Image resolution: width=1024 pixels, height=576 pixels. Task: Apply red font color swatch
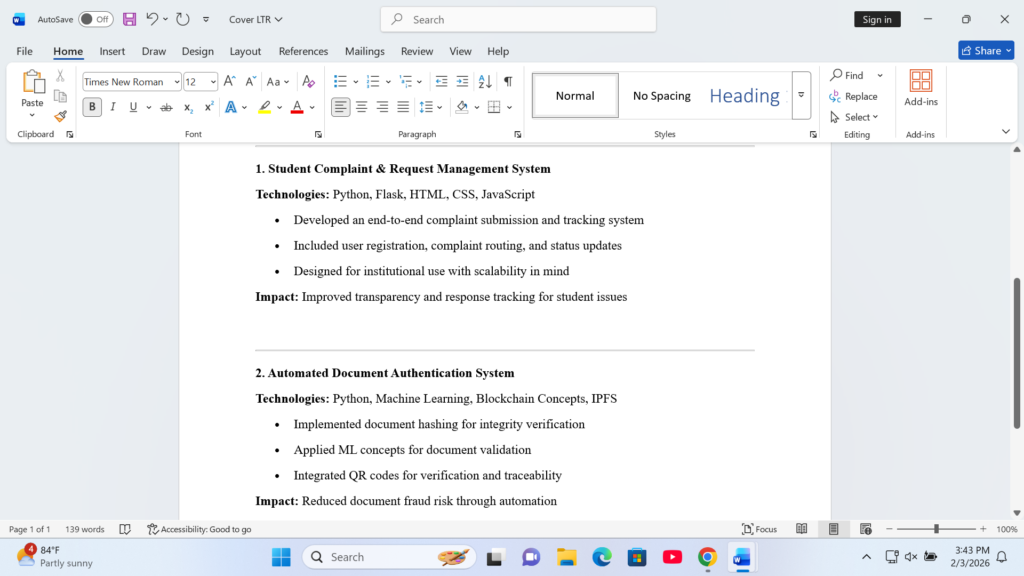(297, 107)
